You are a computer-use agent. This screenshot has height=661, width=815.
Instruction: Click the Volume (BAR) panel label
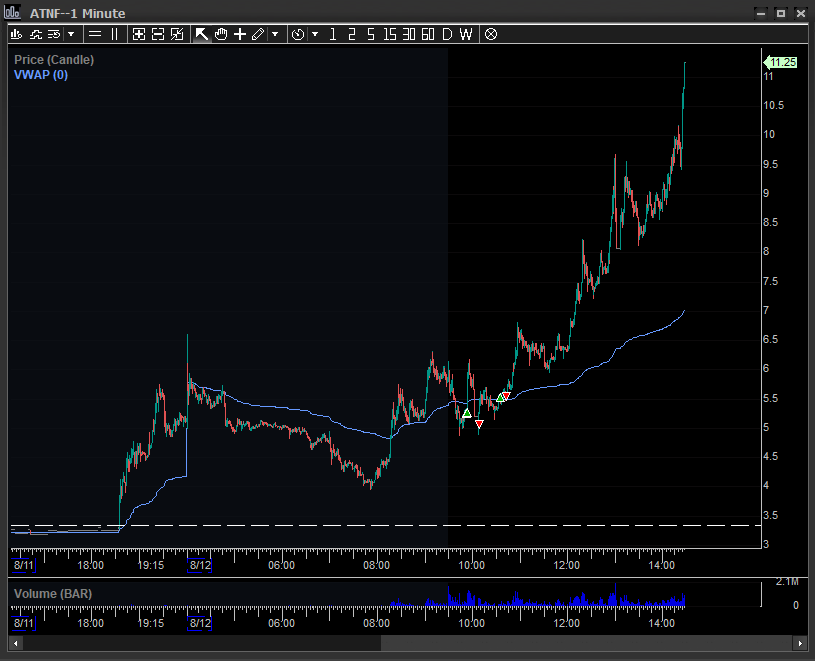click(53, 593)
